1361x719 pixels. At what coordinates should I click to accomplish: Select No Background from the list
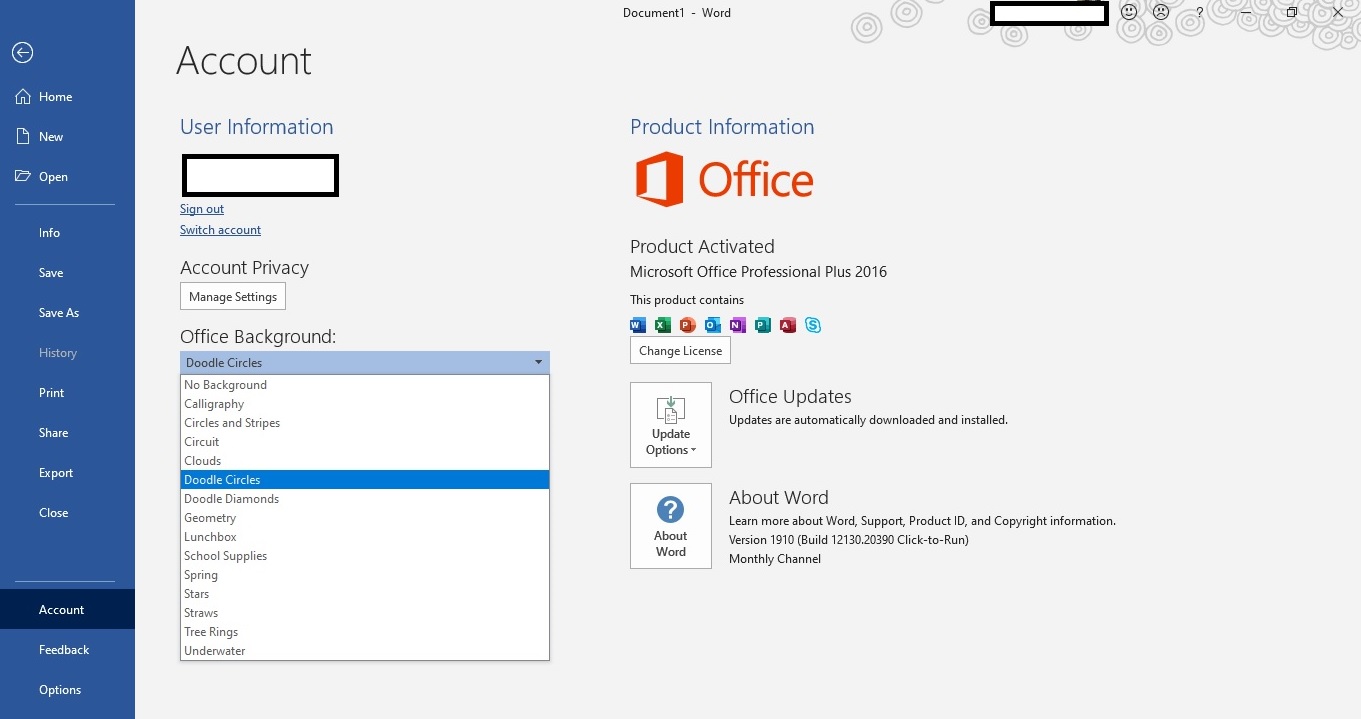[365, 385]
